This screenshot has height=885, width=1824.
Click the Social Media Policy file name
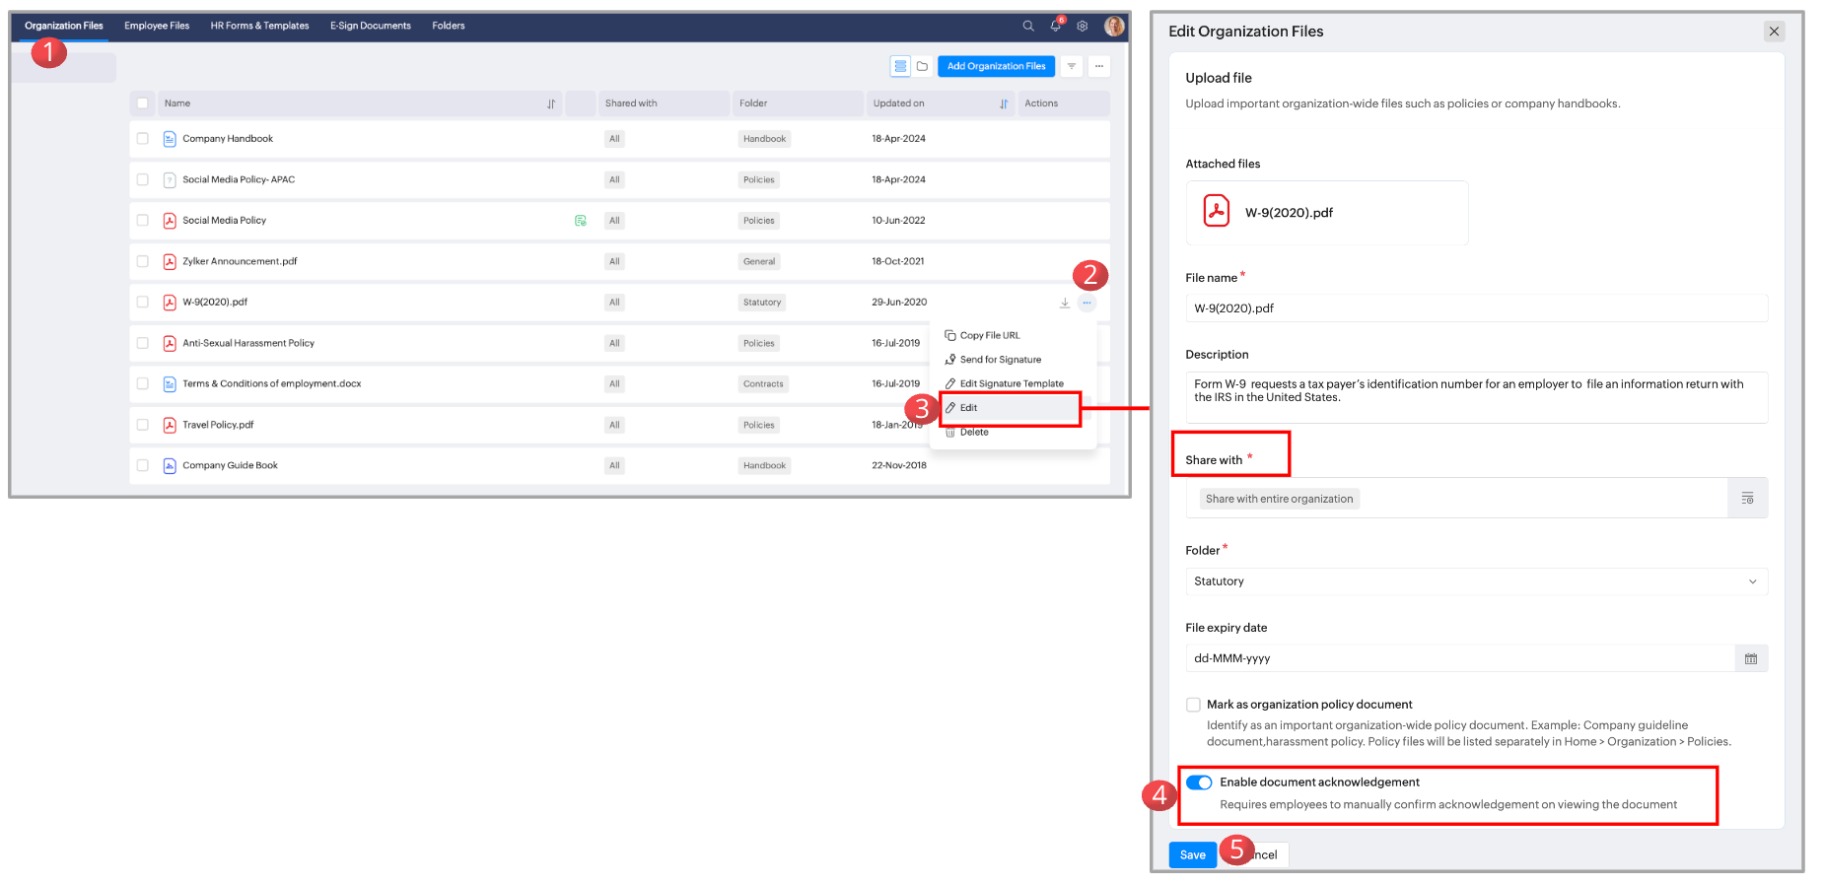[x=224, y=221]
